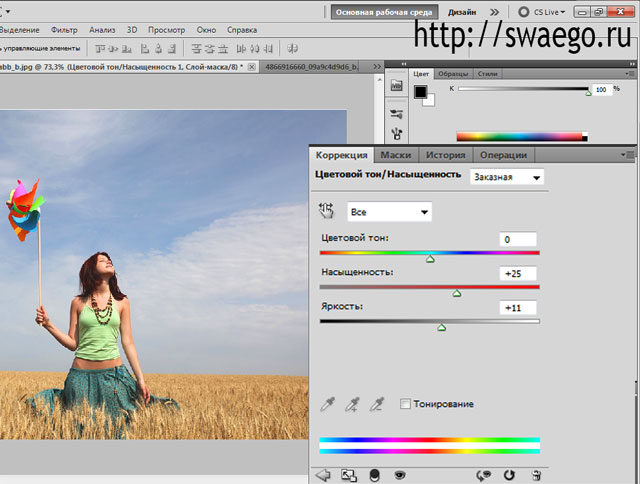The width and height of the screenshot is (640, 484).
Task: Delete adjustment layer trash icon
Action: coord(536,475)
